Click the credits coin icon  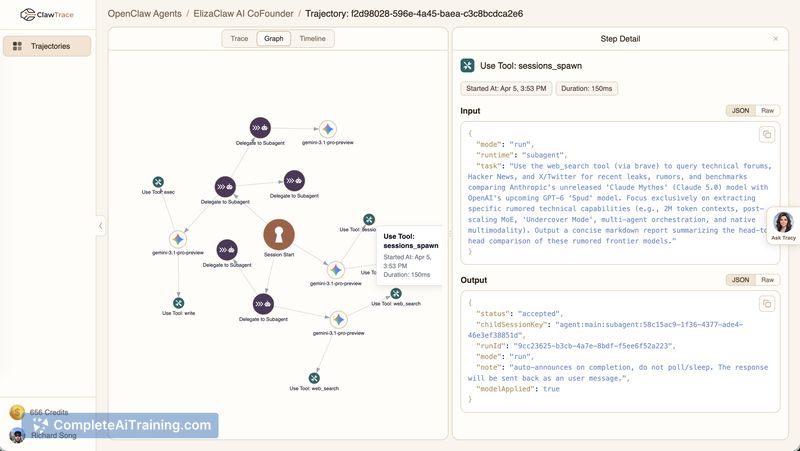pyautogui.click(x=17, y=412)
